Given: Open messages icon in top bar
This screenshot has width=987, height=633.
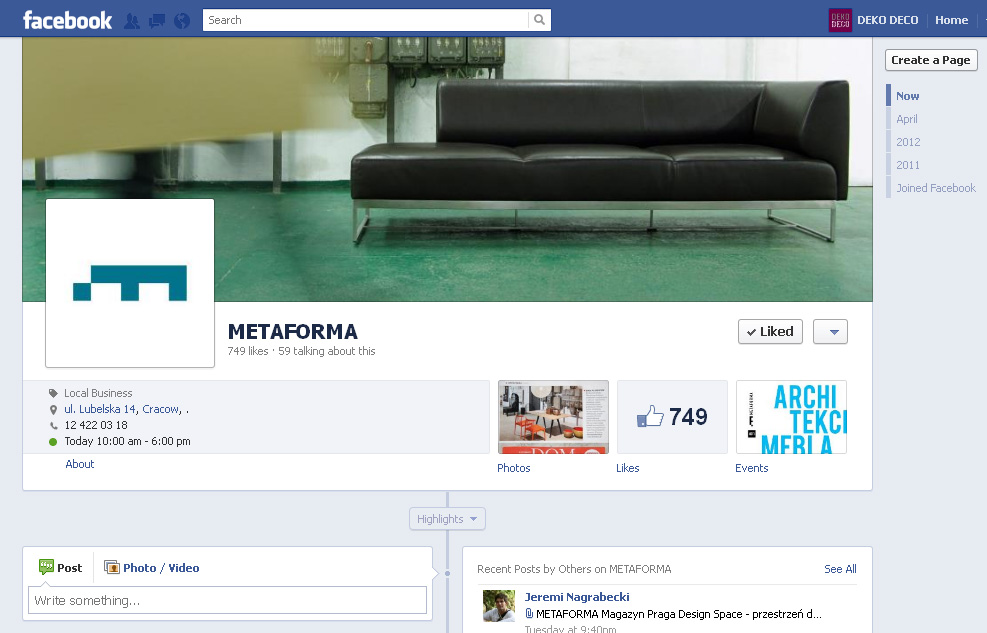Looking at the screenshot, I should 157,21.
